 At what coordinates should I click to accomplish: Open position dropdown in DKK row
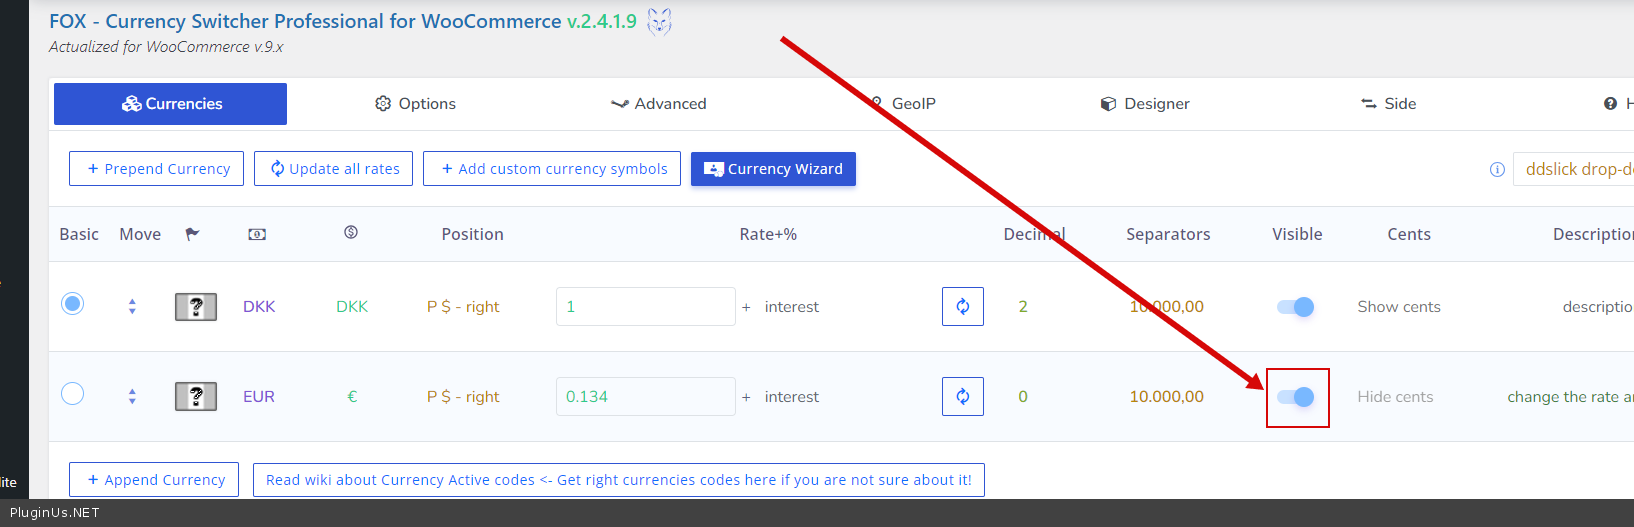point(463,307)
